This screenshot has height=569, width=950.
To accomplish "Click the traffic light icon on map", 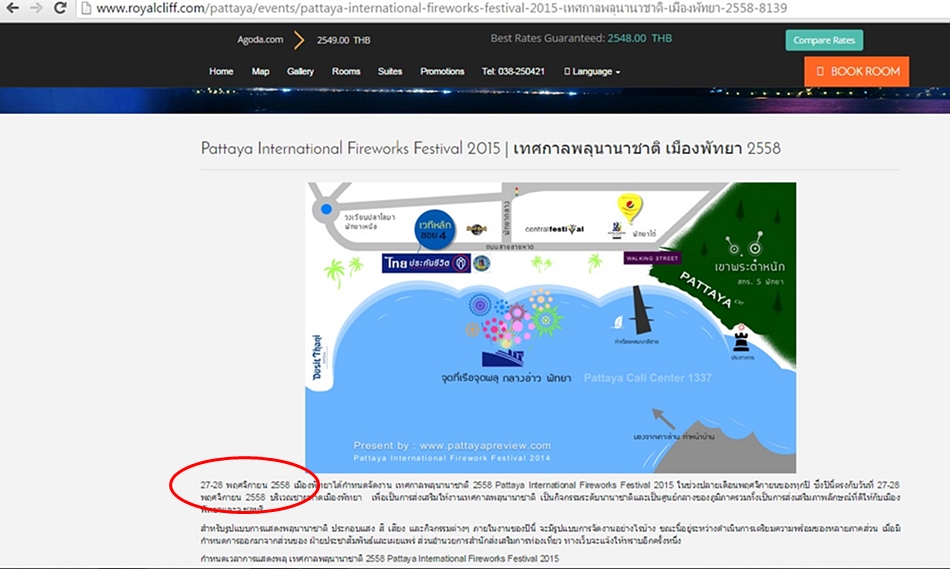I will click(516, 191).
